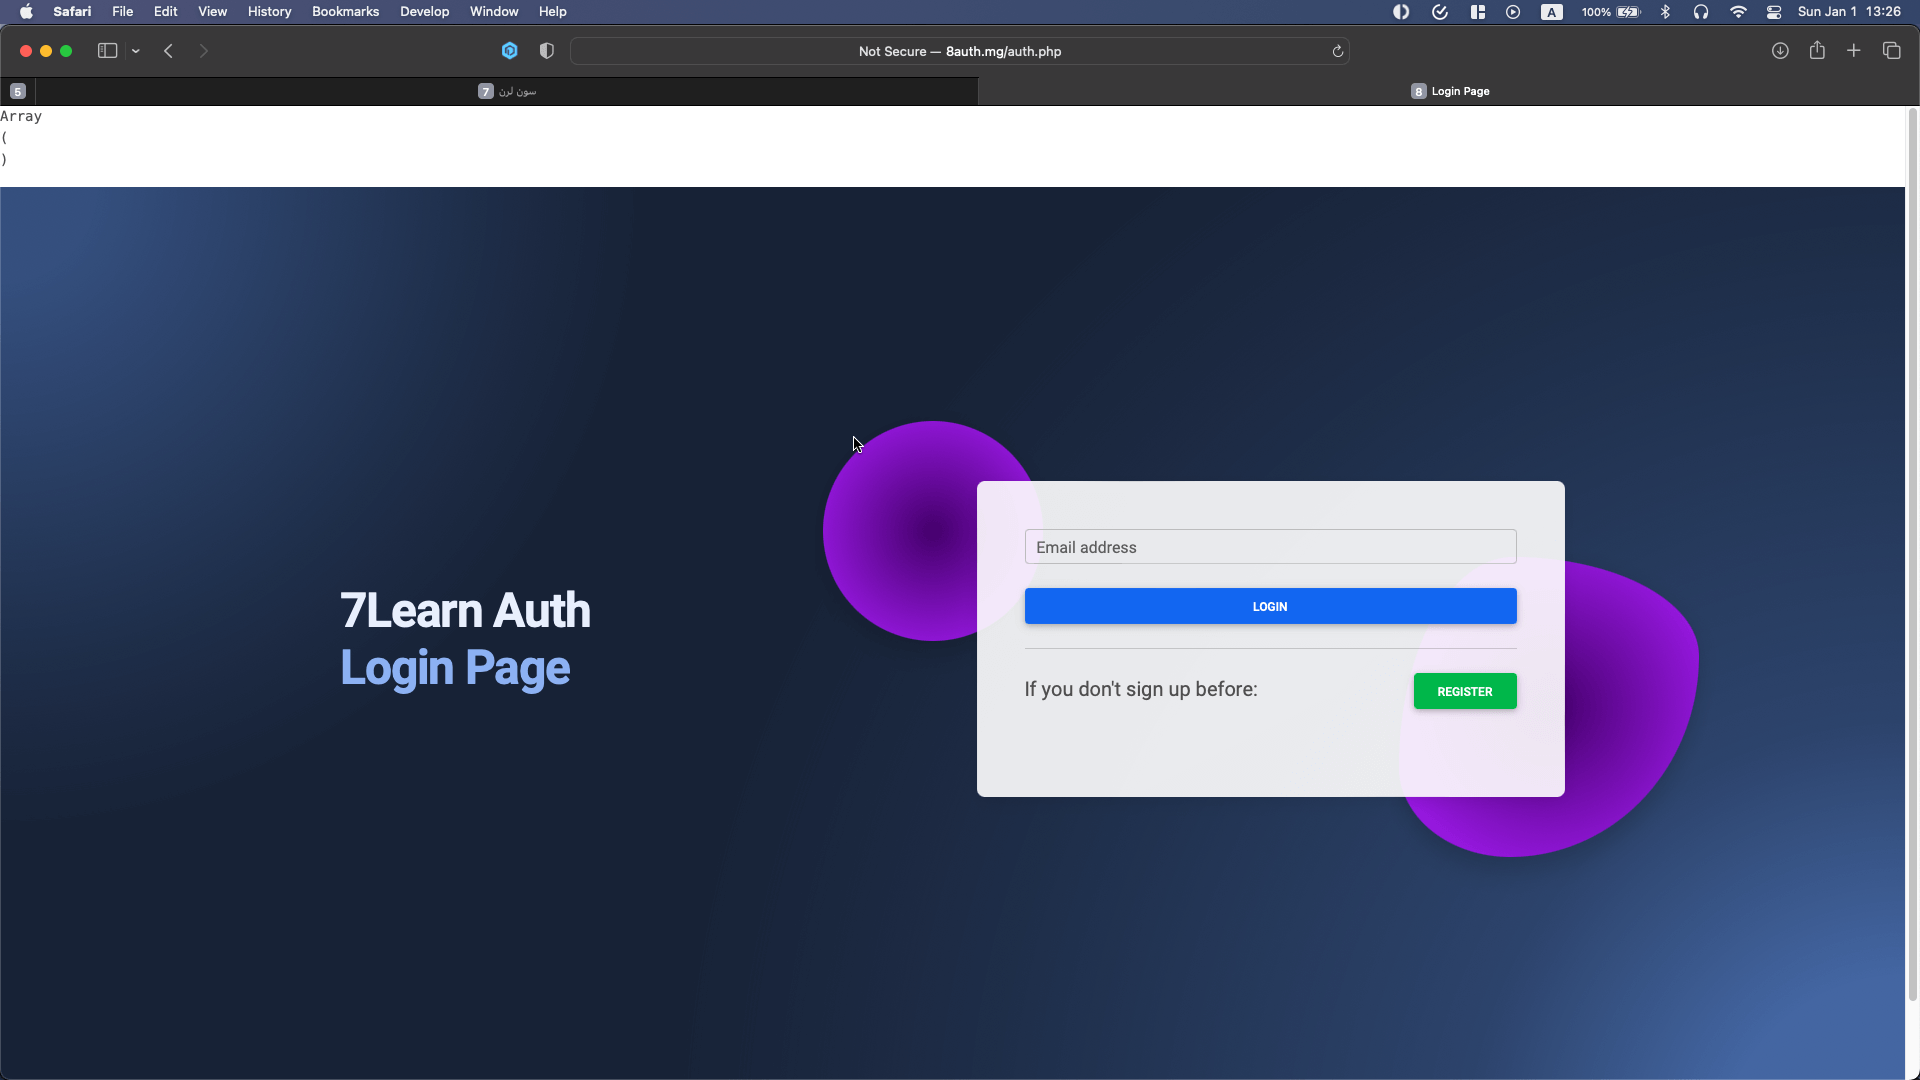Click the 'Array' debug output text
The height and width of the screenshot is (1080, 1920).
21,116
